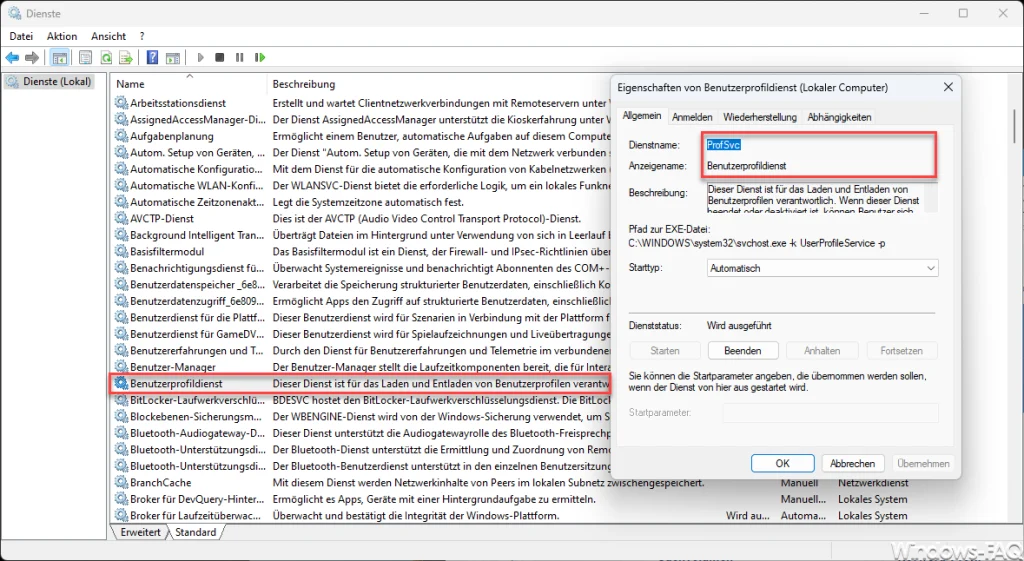Click the gear icon beside Benutzerprofildienst

tap(121, 383)
